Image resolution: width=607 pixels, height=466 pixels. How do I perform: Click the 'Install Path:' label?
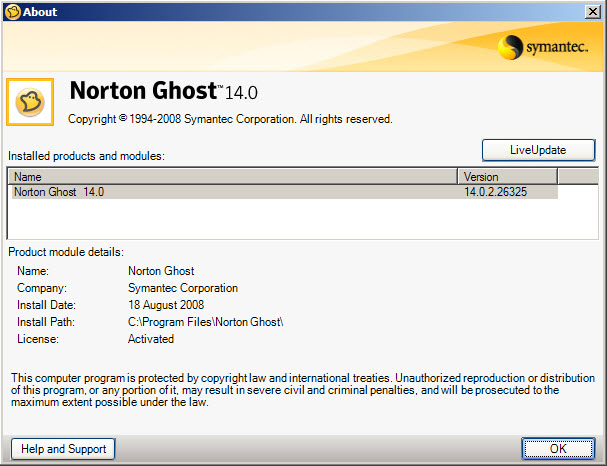click(46, 322)
